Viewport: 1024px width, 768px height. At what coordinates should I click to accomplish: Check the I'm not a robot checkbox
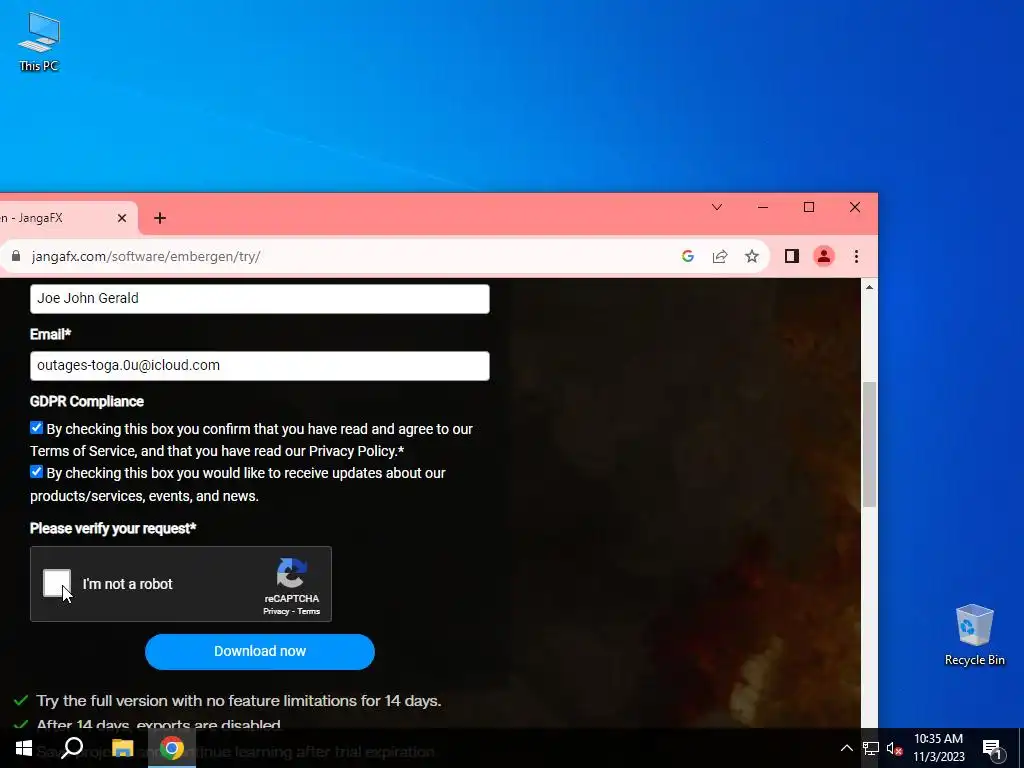click(x=57, y=583)
